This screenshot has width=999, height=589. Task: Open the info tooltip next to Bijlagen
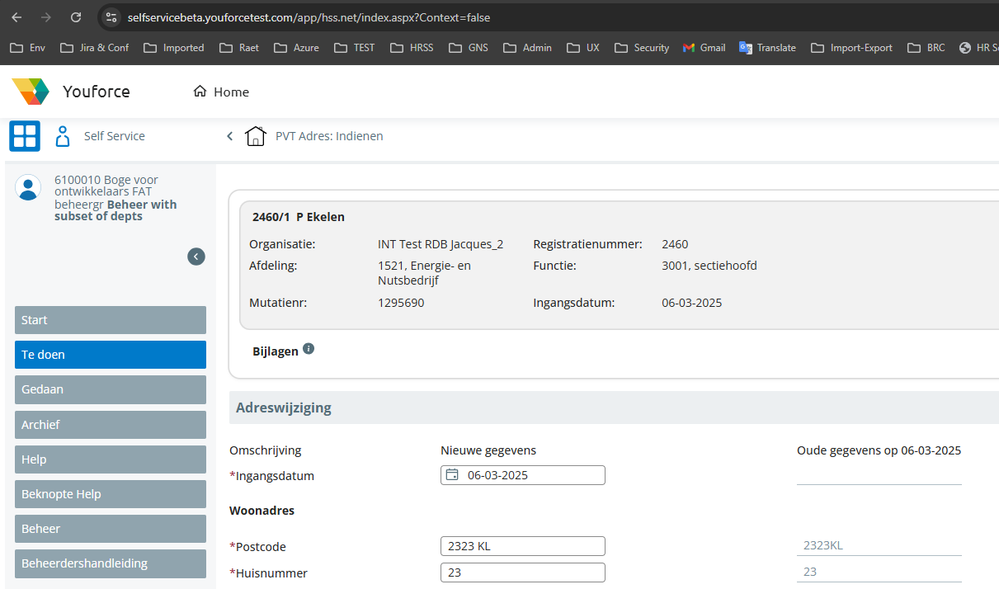point(308,347)
